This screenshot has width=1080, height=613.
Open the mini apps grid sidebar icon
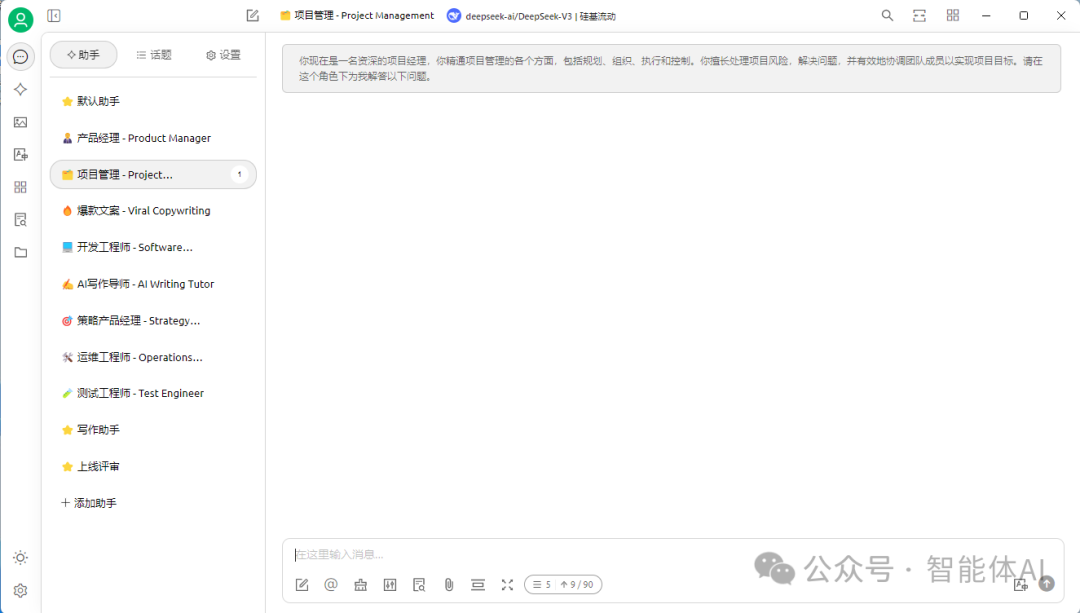(21, 187)
